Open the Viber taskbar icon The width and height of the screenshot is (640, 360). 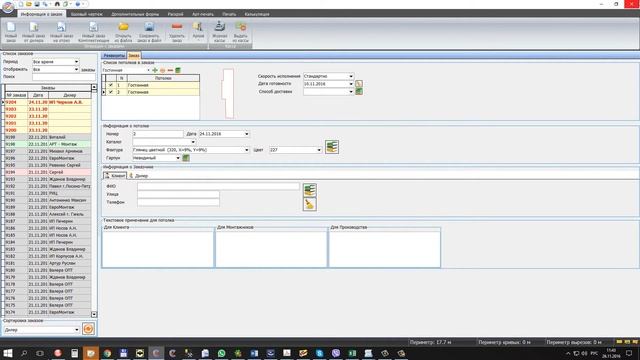point(336,353)
